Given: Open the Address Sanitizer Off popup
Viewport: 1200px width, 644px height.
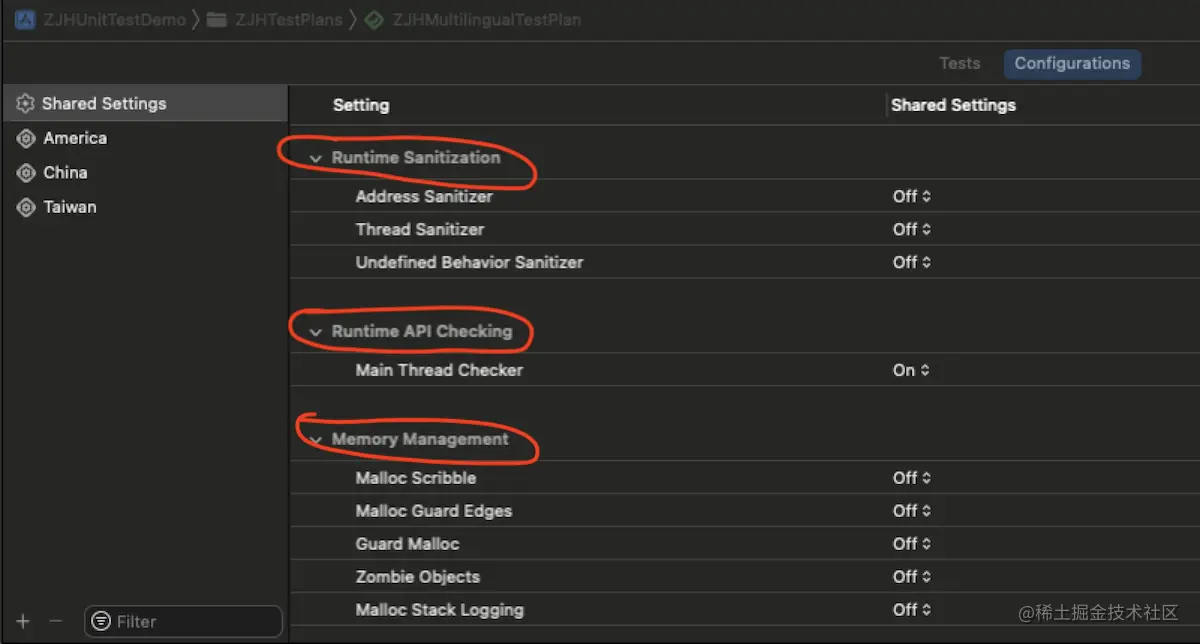Looking at the screenshot, I should pyautogui.click(x=911, y=197).
